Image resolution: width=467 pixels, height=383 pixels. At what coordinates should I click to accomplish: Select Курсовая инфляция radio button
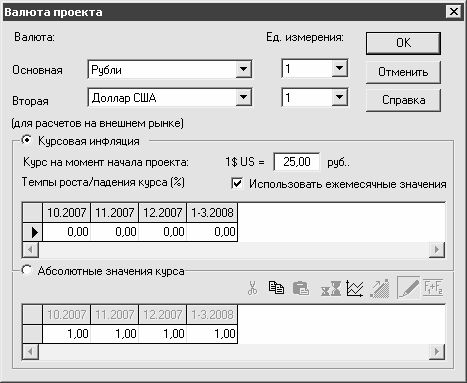tap(27, 140)
